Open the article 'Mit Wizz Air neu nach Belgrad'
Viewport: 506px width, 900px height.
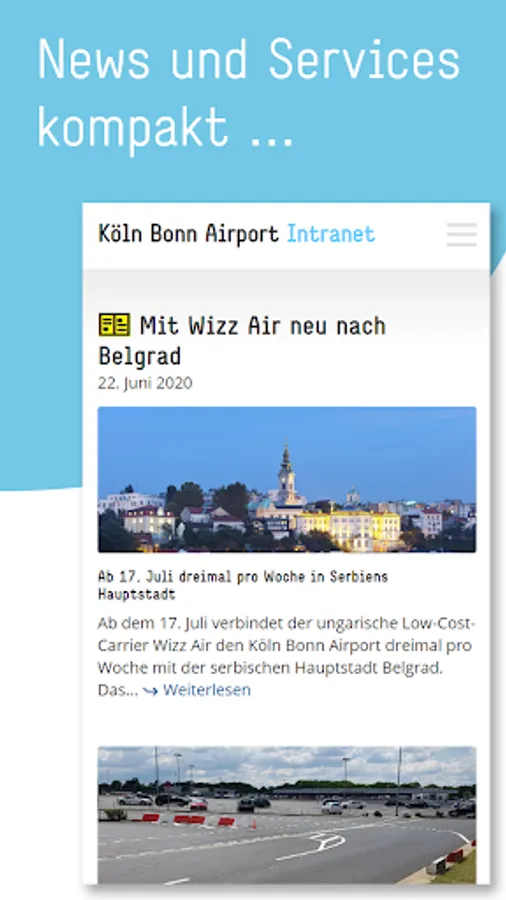click(242, 340)
